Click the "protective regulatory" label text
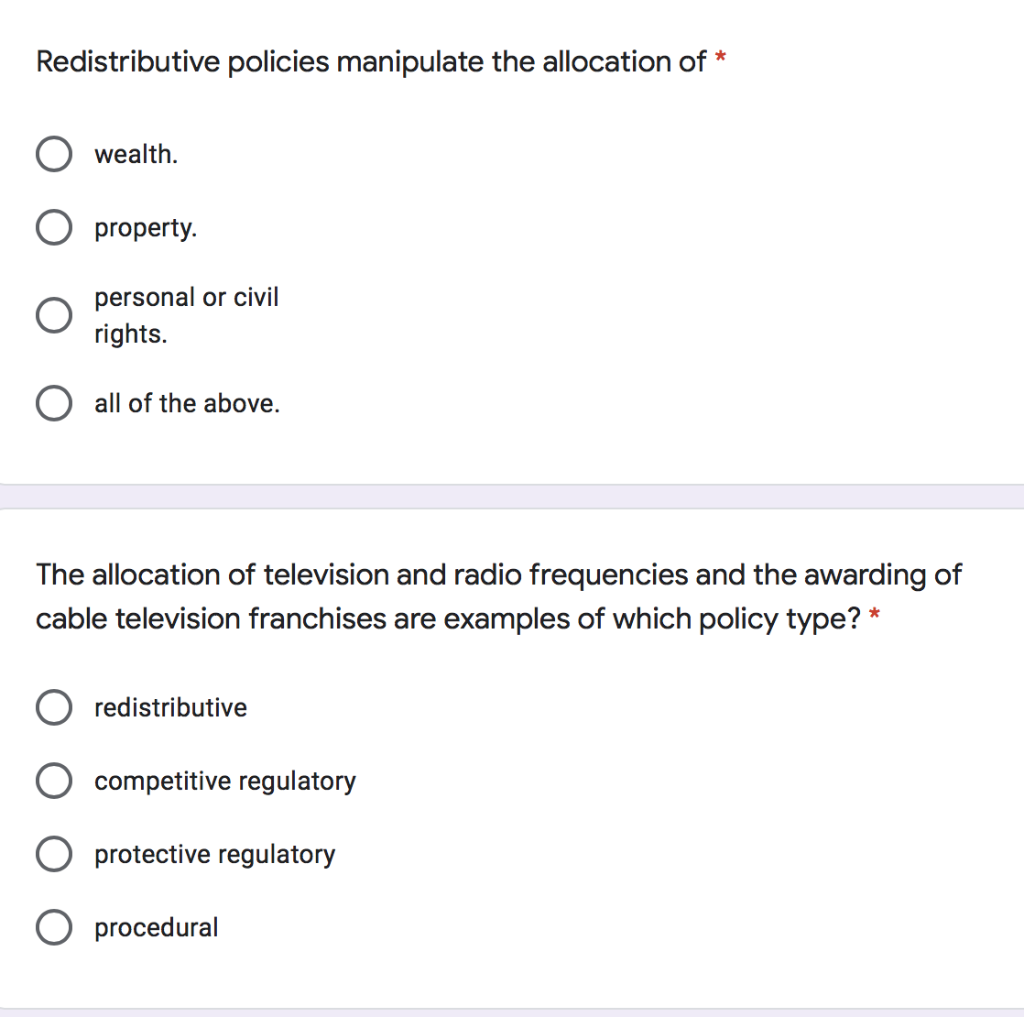Viewport: 1024px width, 1017px height. [214, 853]
